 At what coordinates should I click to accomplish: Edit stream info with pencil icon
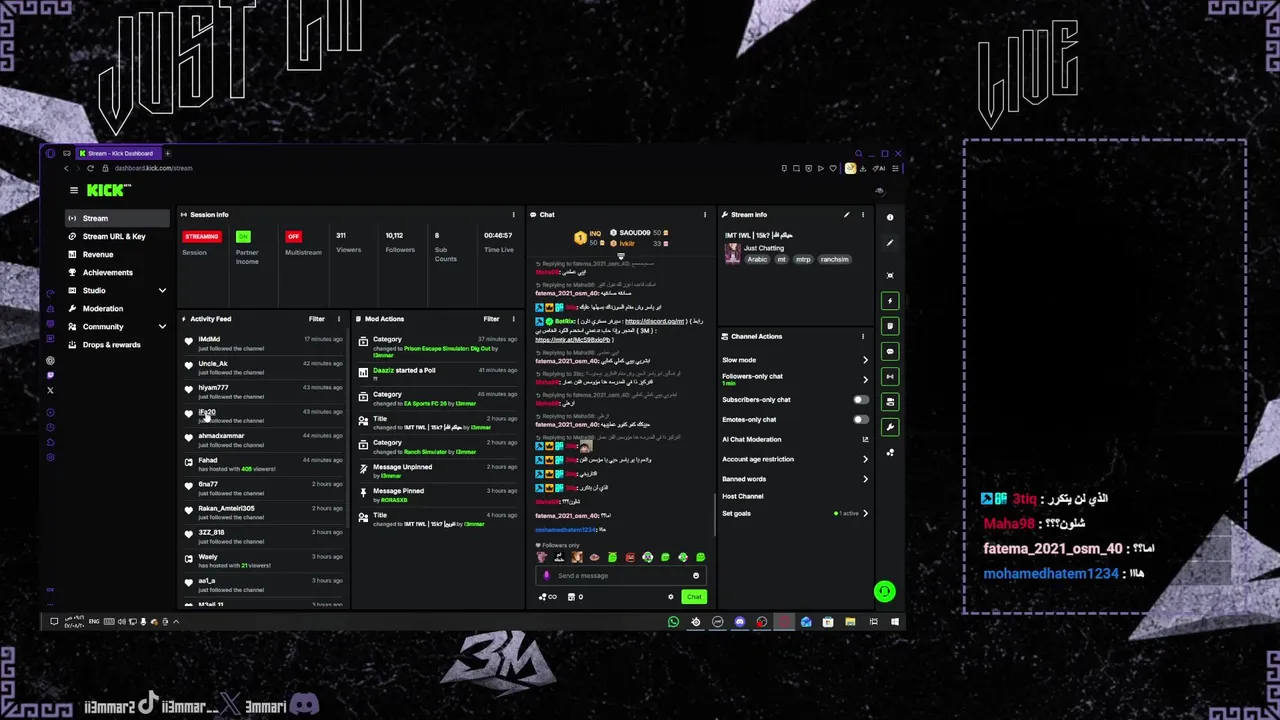(846, 214)
